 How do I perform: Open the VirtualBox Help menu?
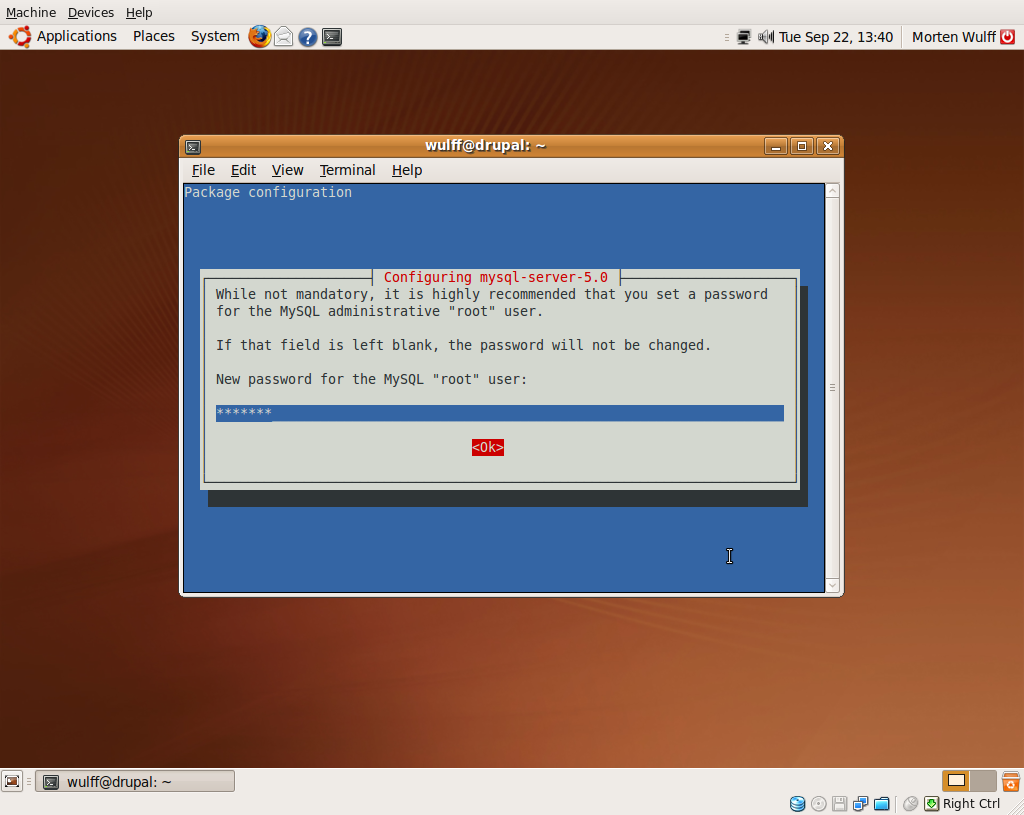pos(139,12)
